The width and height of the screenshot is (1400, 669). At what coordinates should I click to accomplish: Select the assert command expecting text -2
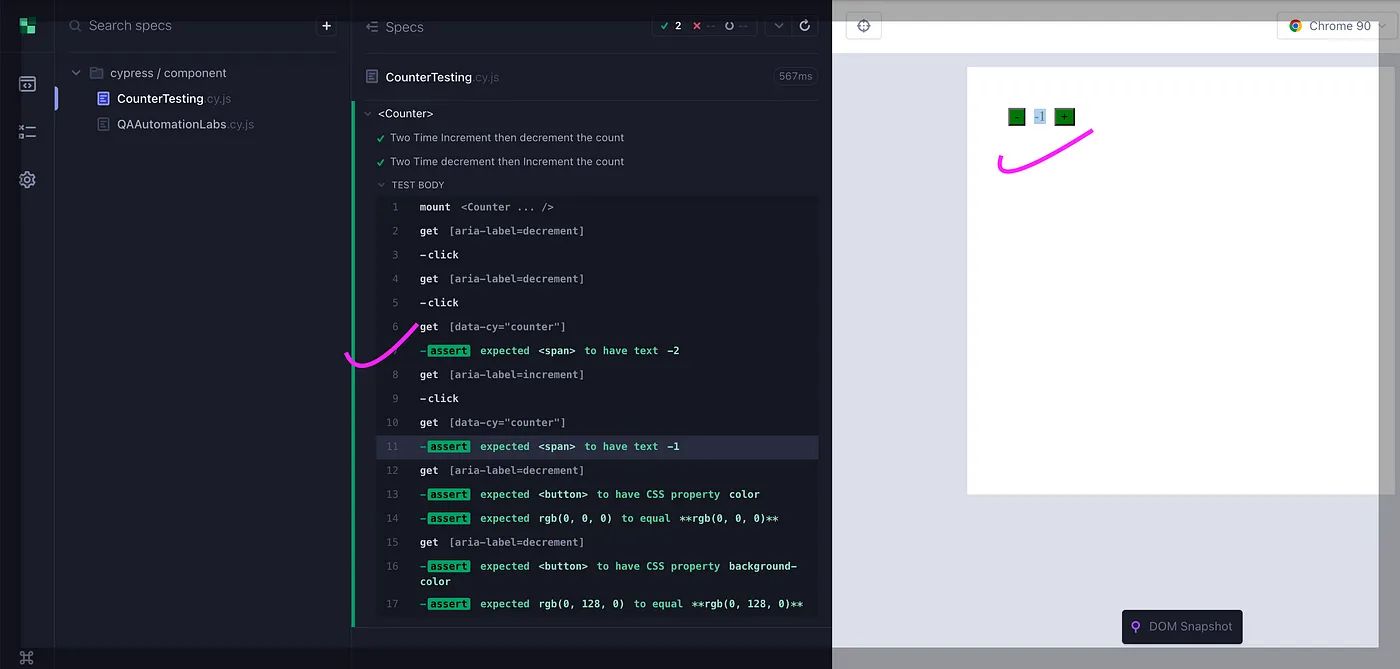(580, 351)
